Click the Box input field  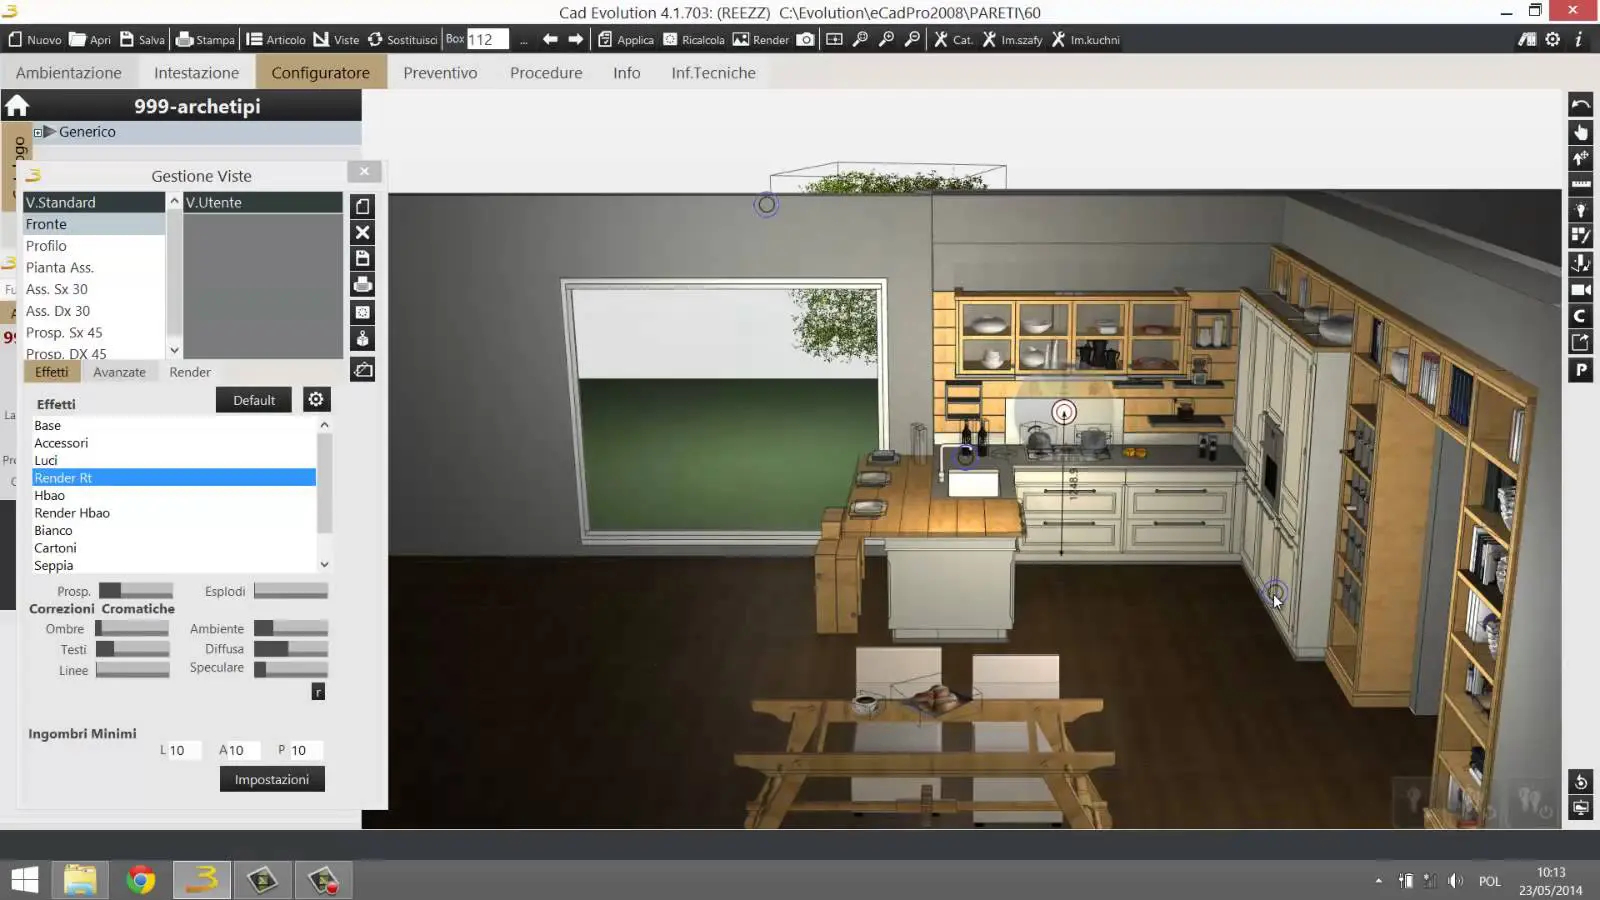(x=487, y=40)
